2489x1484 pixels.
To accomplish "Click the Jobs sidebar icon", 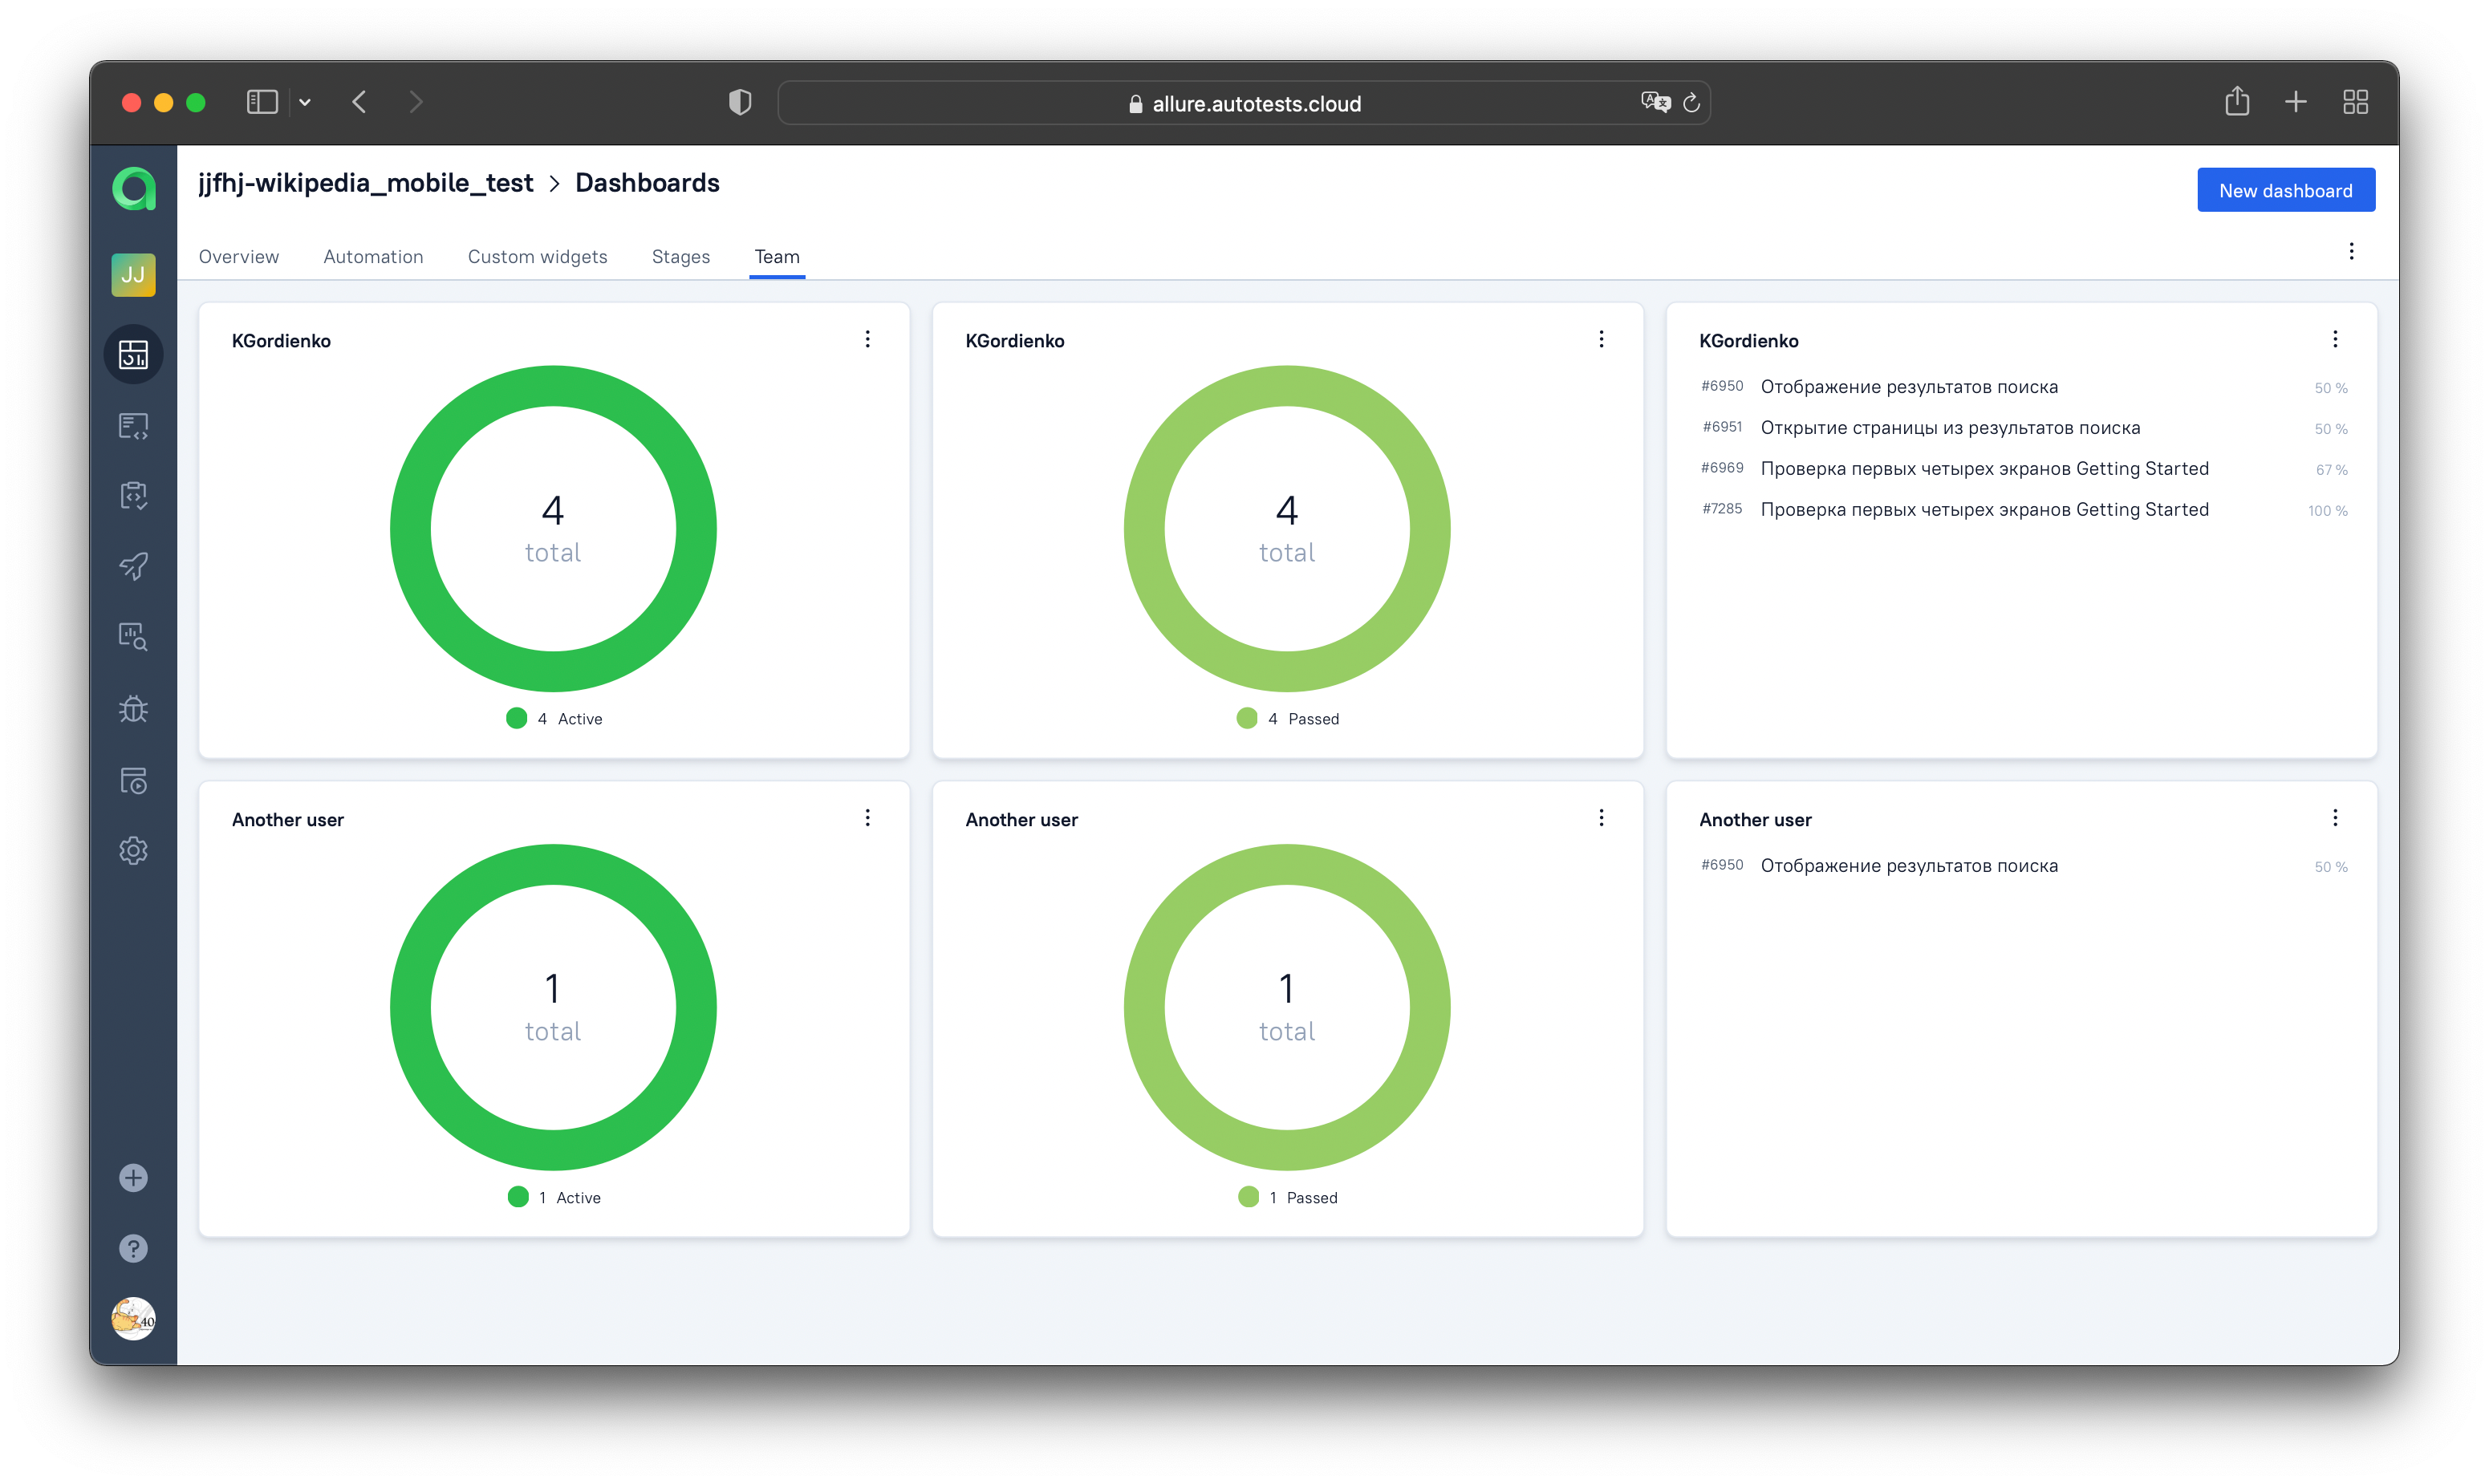I will [x=133, y=780].
